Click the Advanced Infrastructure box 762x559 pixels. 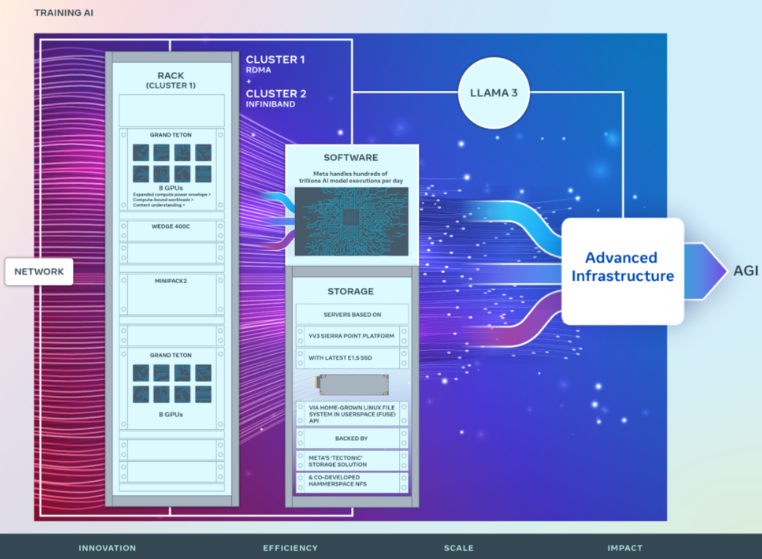click(x=623, y=271)
